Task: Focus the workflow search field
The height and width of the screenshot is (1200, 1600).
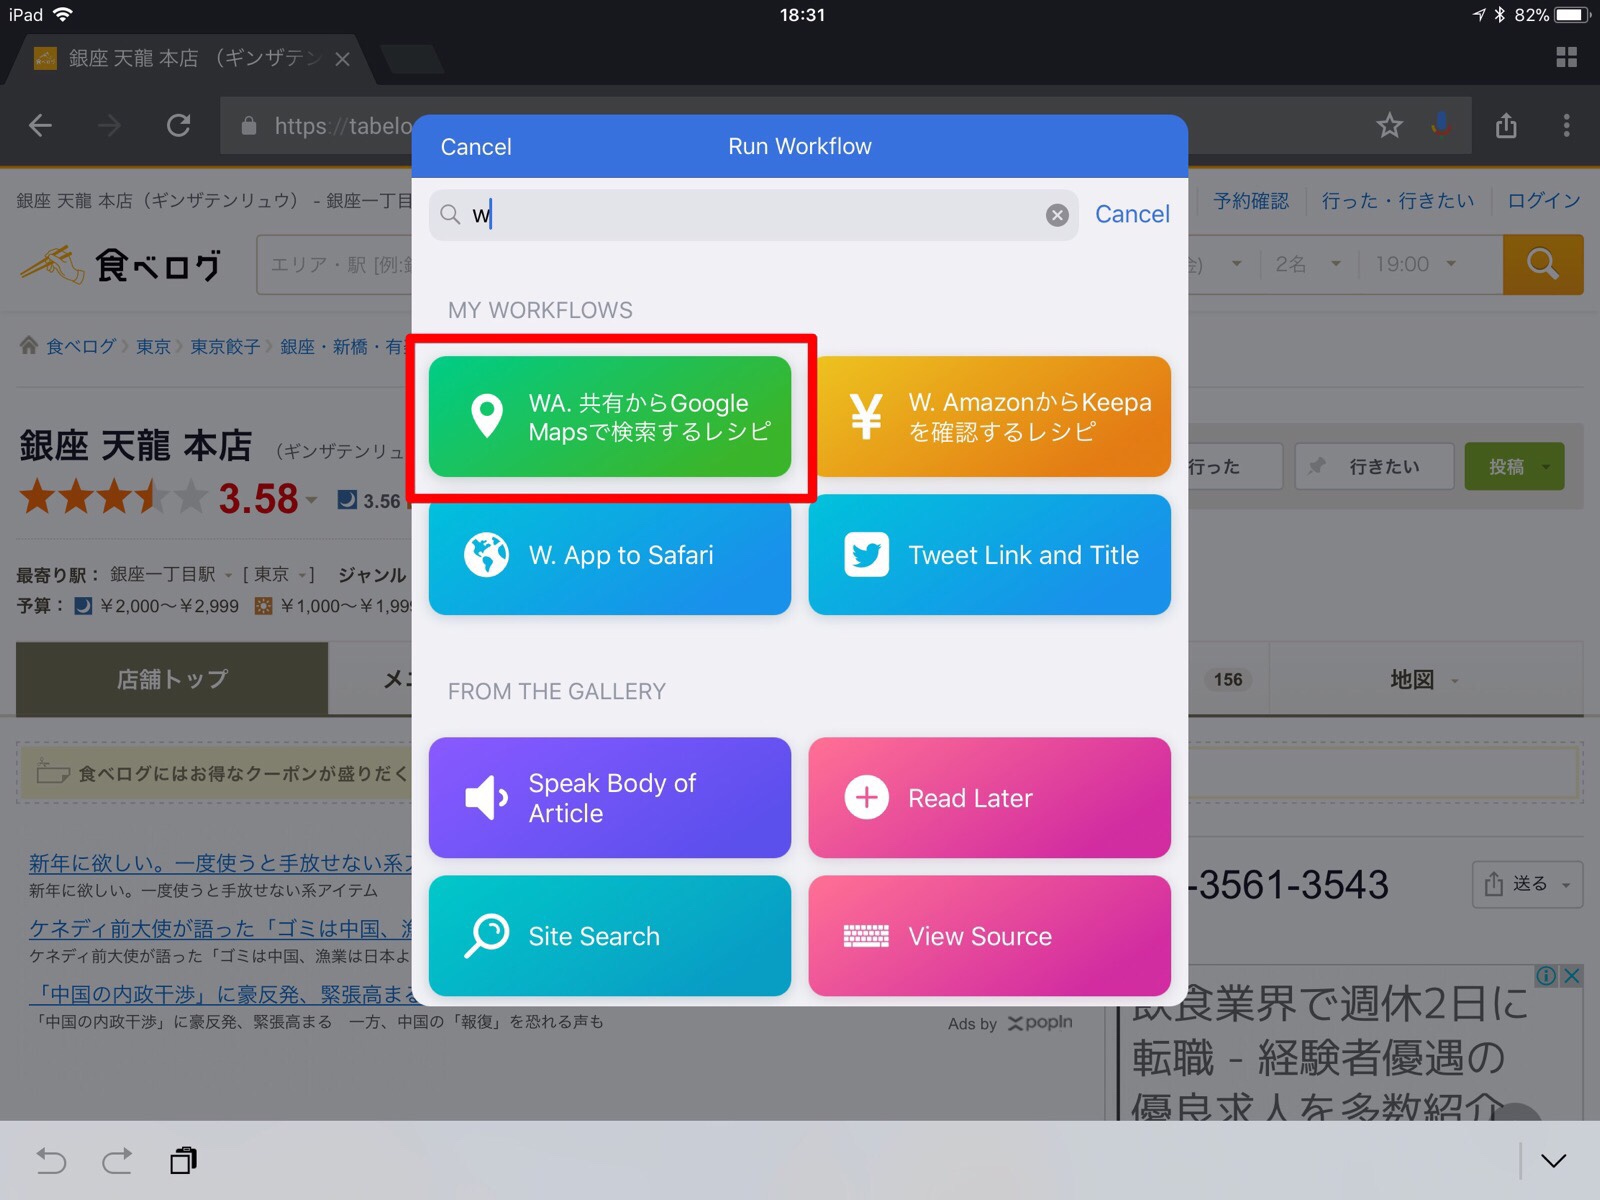Action: [x=753, y=215]
